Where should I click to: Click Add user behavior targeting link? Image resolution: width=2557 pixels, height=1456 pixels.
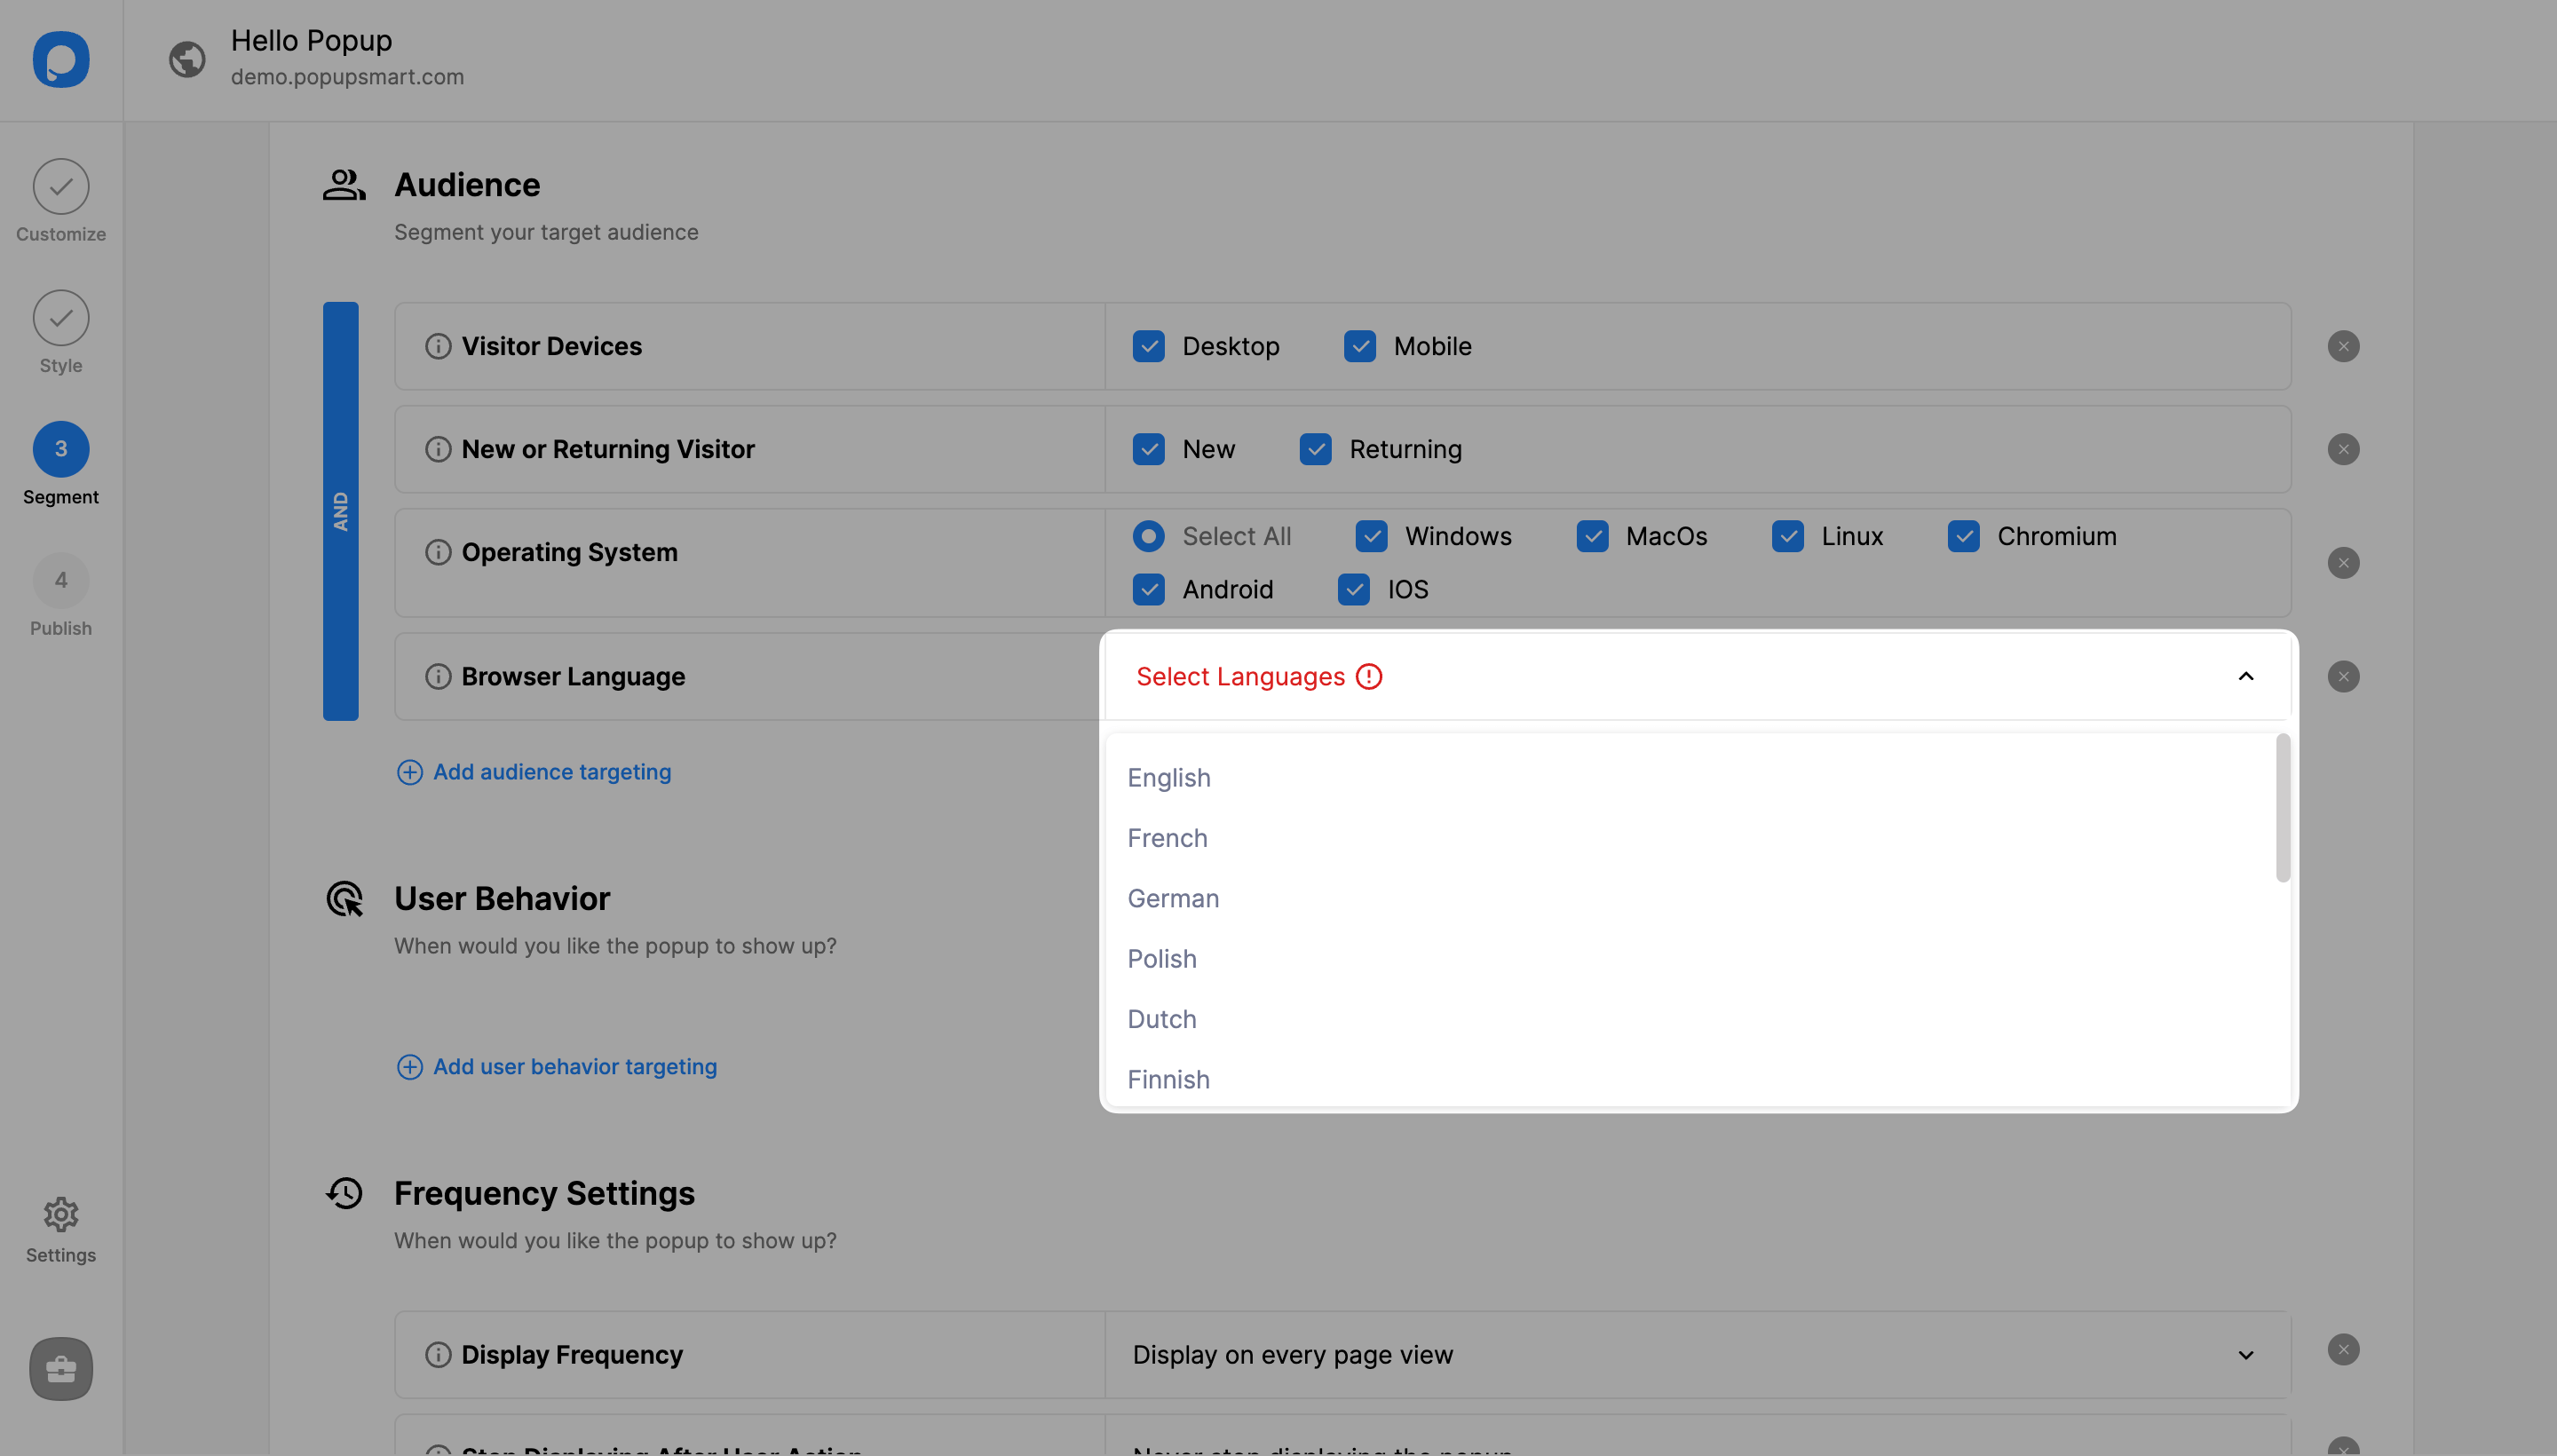click(x=574, y=1066)
